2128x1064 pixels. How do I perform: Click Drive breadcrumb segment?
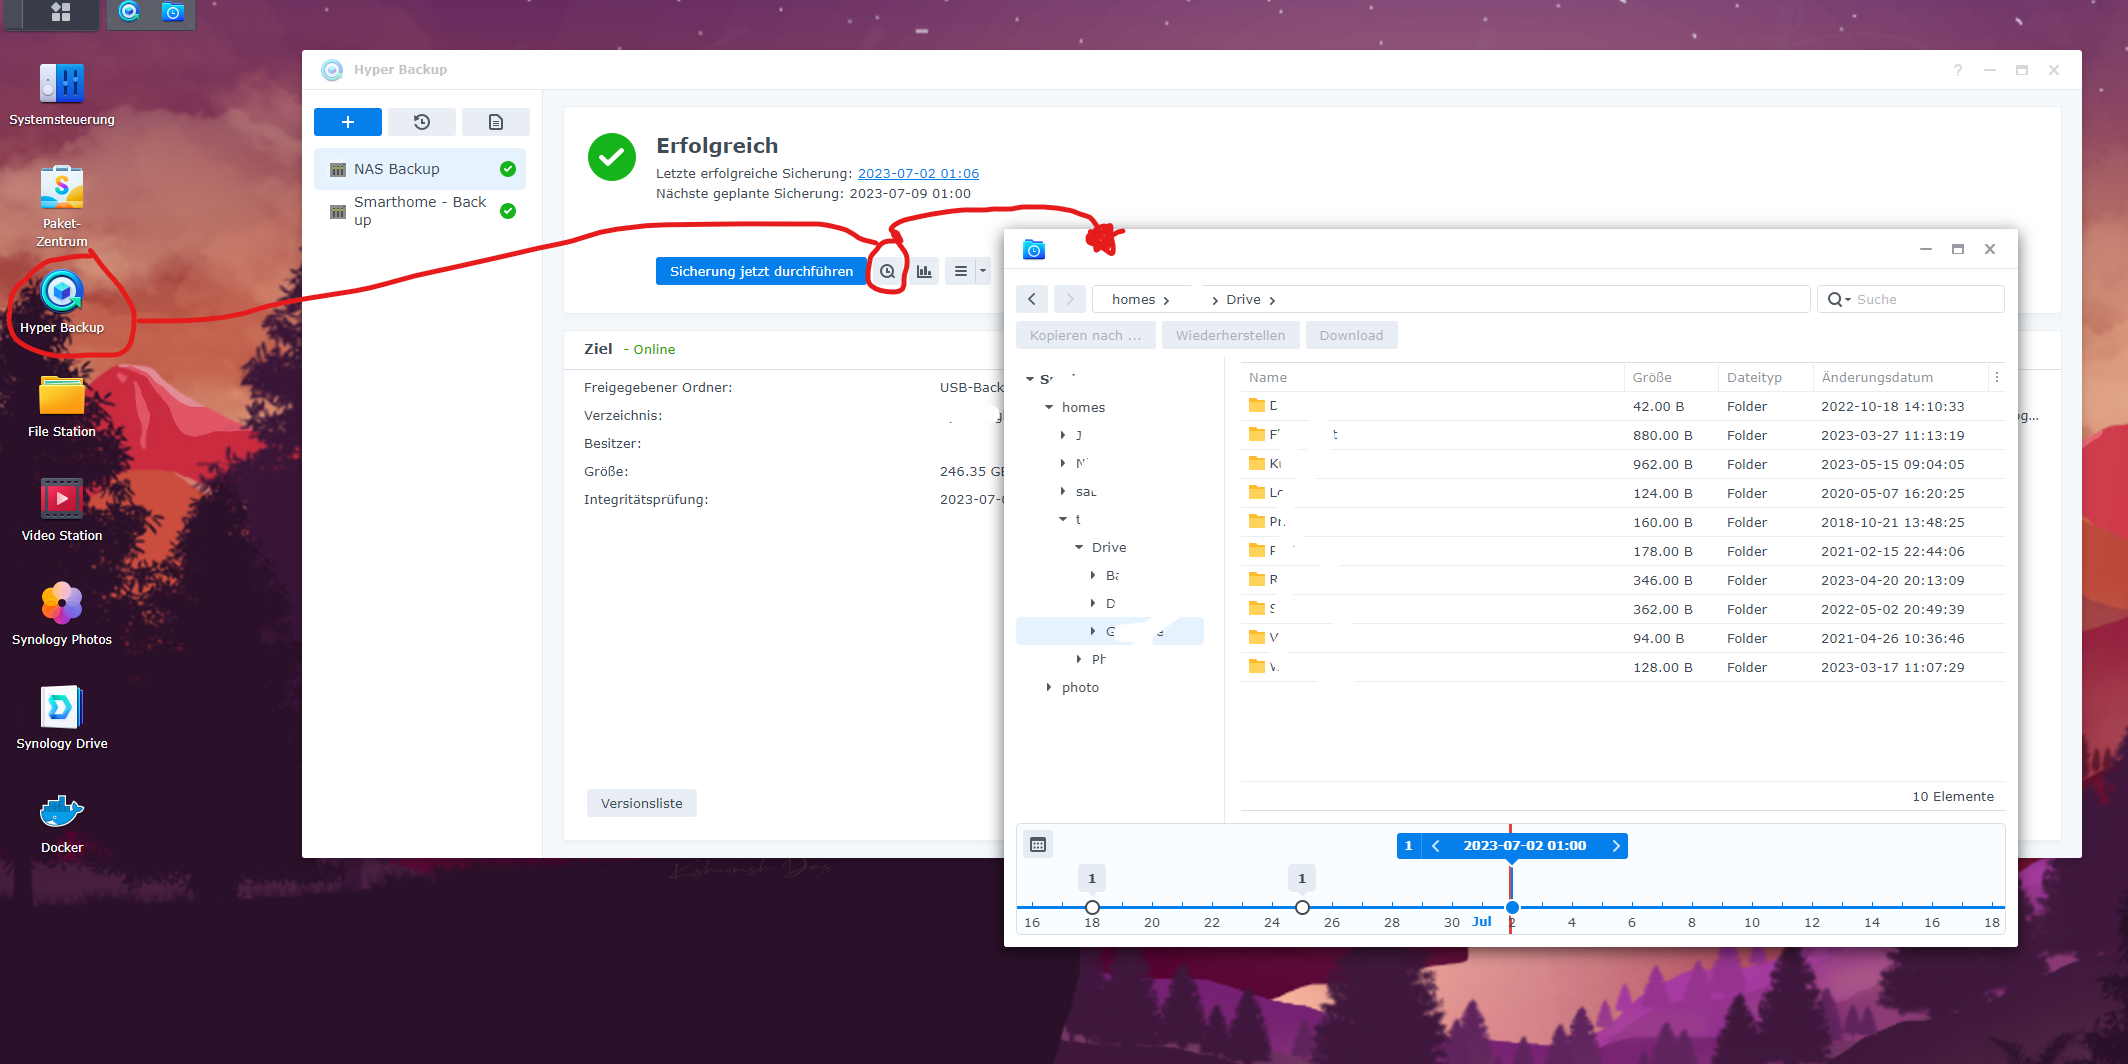(1243, 299)
